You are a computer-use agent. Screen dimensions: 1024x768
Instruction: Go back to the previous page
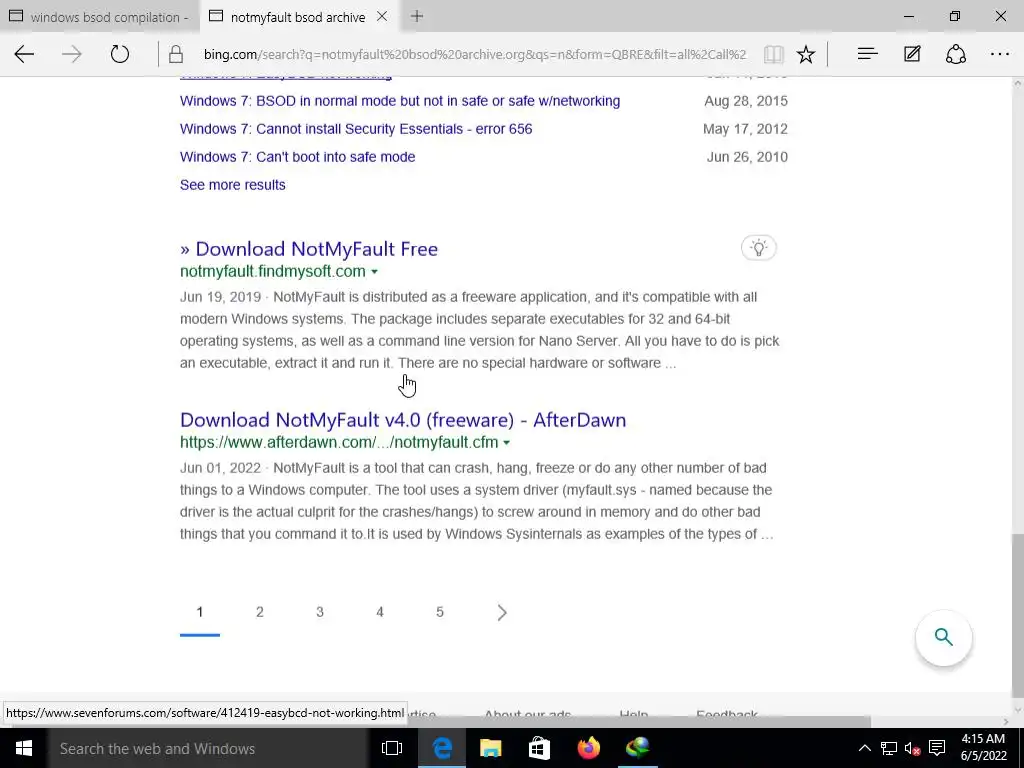[24, 54]
